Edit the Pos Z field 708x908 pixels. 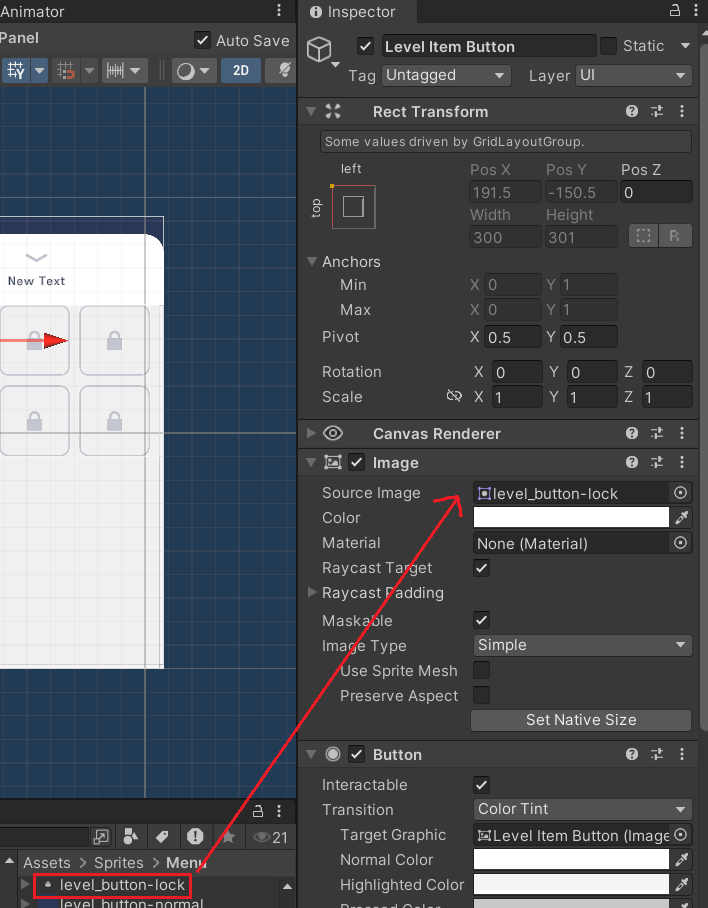coord(656,192)
